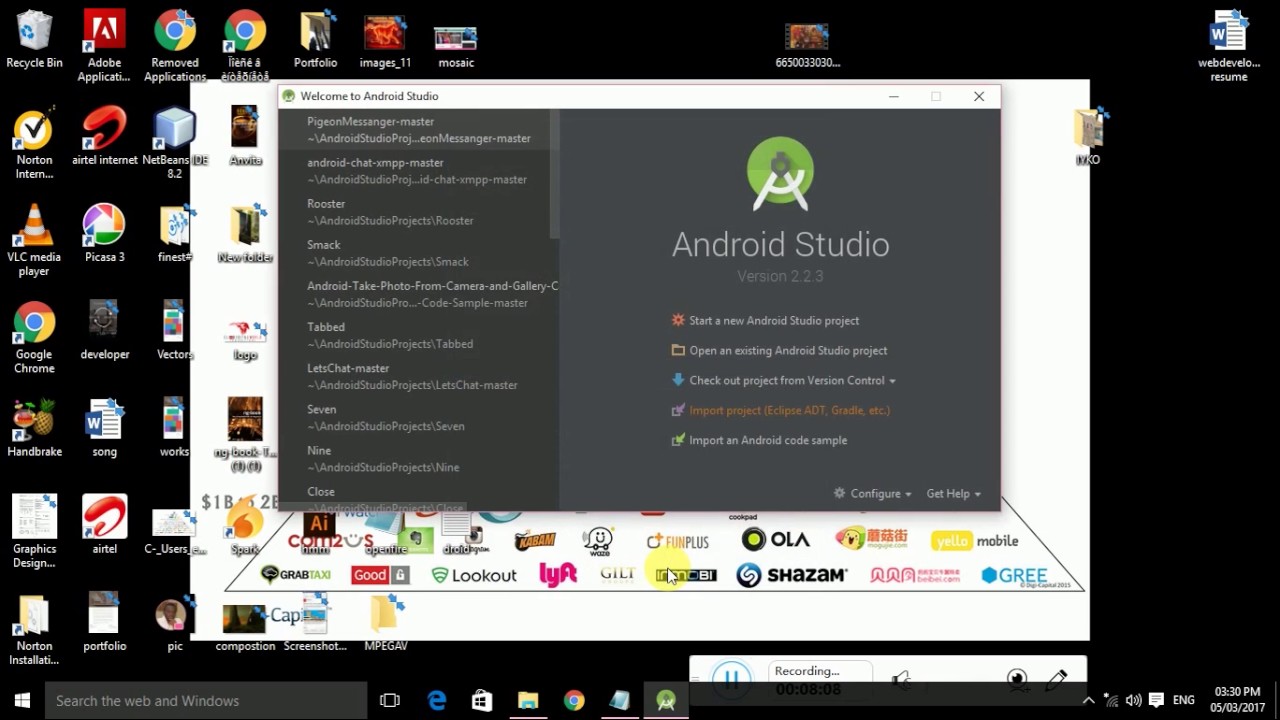
Task: Open the volume control in tray
Action: pos(1133,701)
